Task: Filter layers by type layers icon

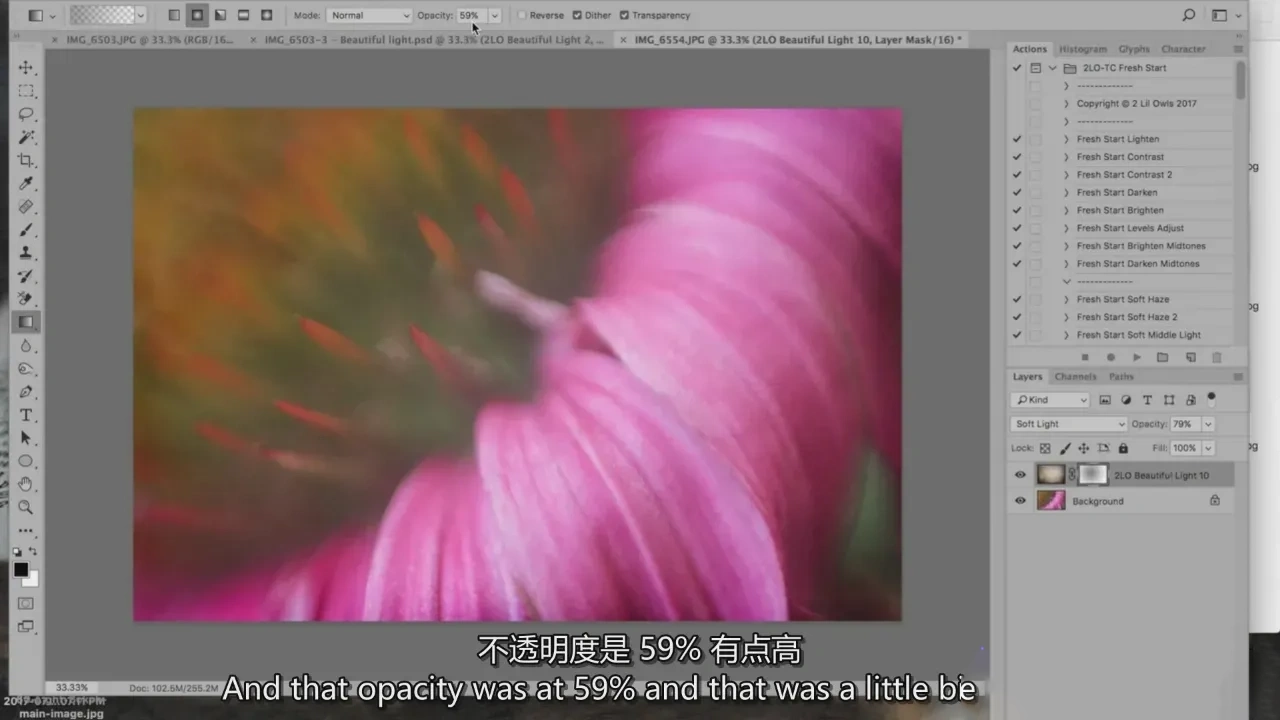Action: 1147,400
